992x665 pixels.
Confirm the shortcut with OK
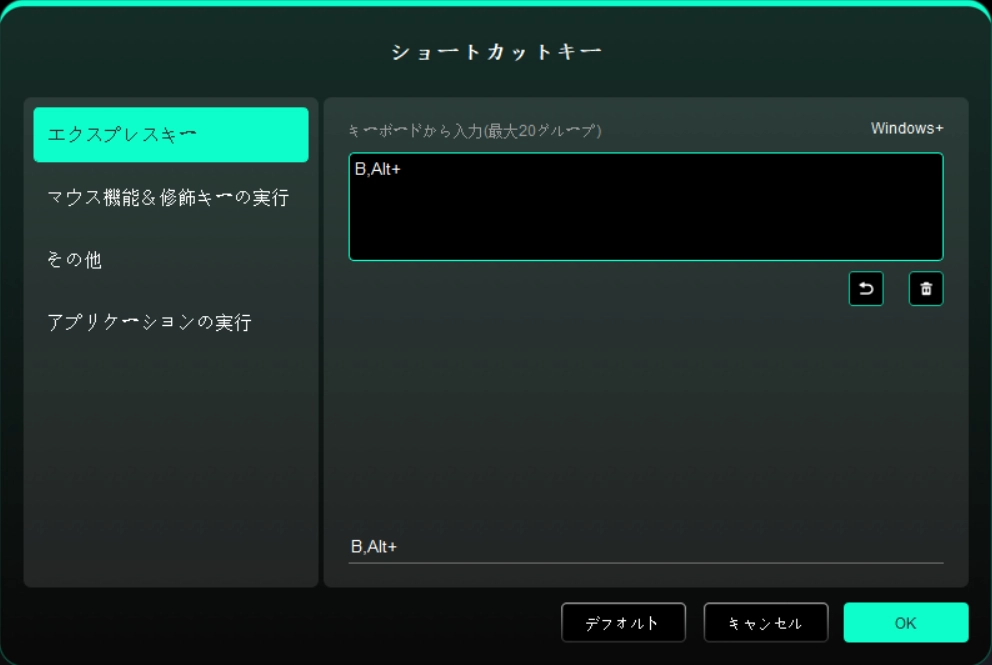(x=905, y=623)
